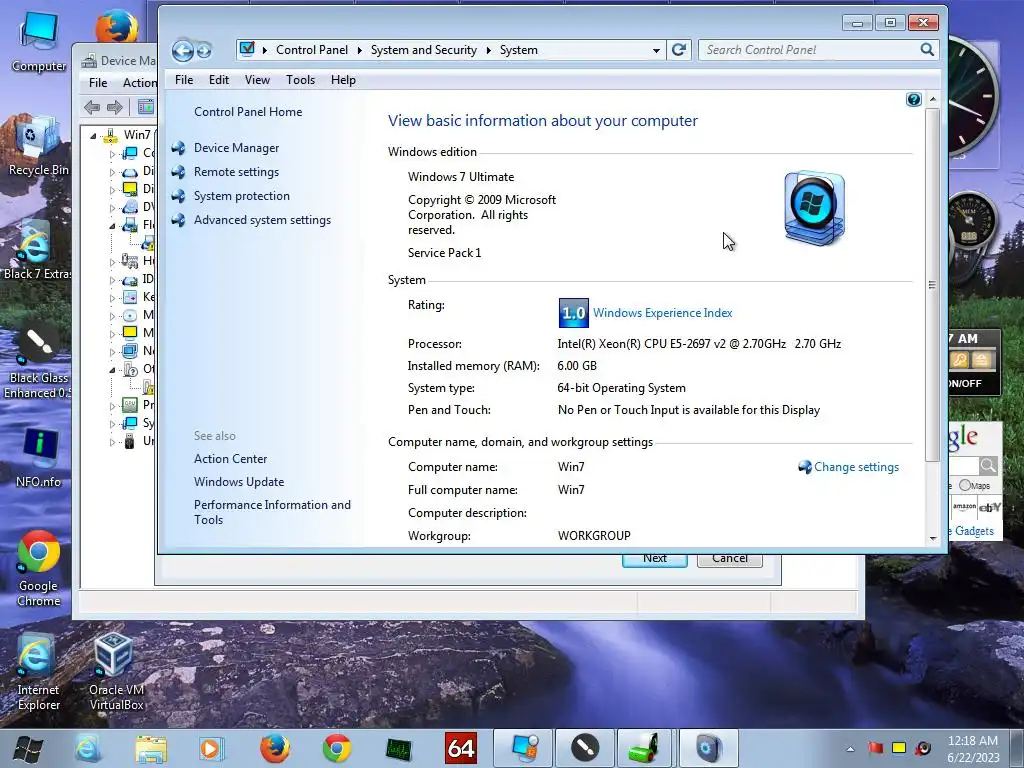Screen dimensions: 1024x768
Task: Open Action Center under See also
Action: [x=231, y=459]
